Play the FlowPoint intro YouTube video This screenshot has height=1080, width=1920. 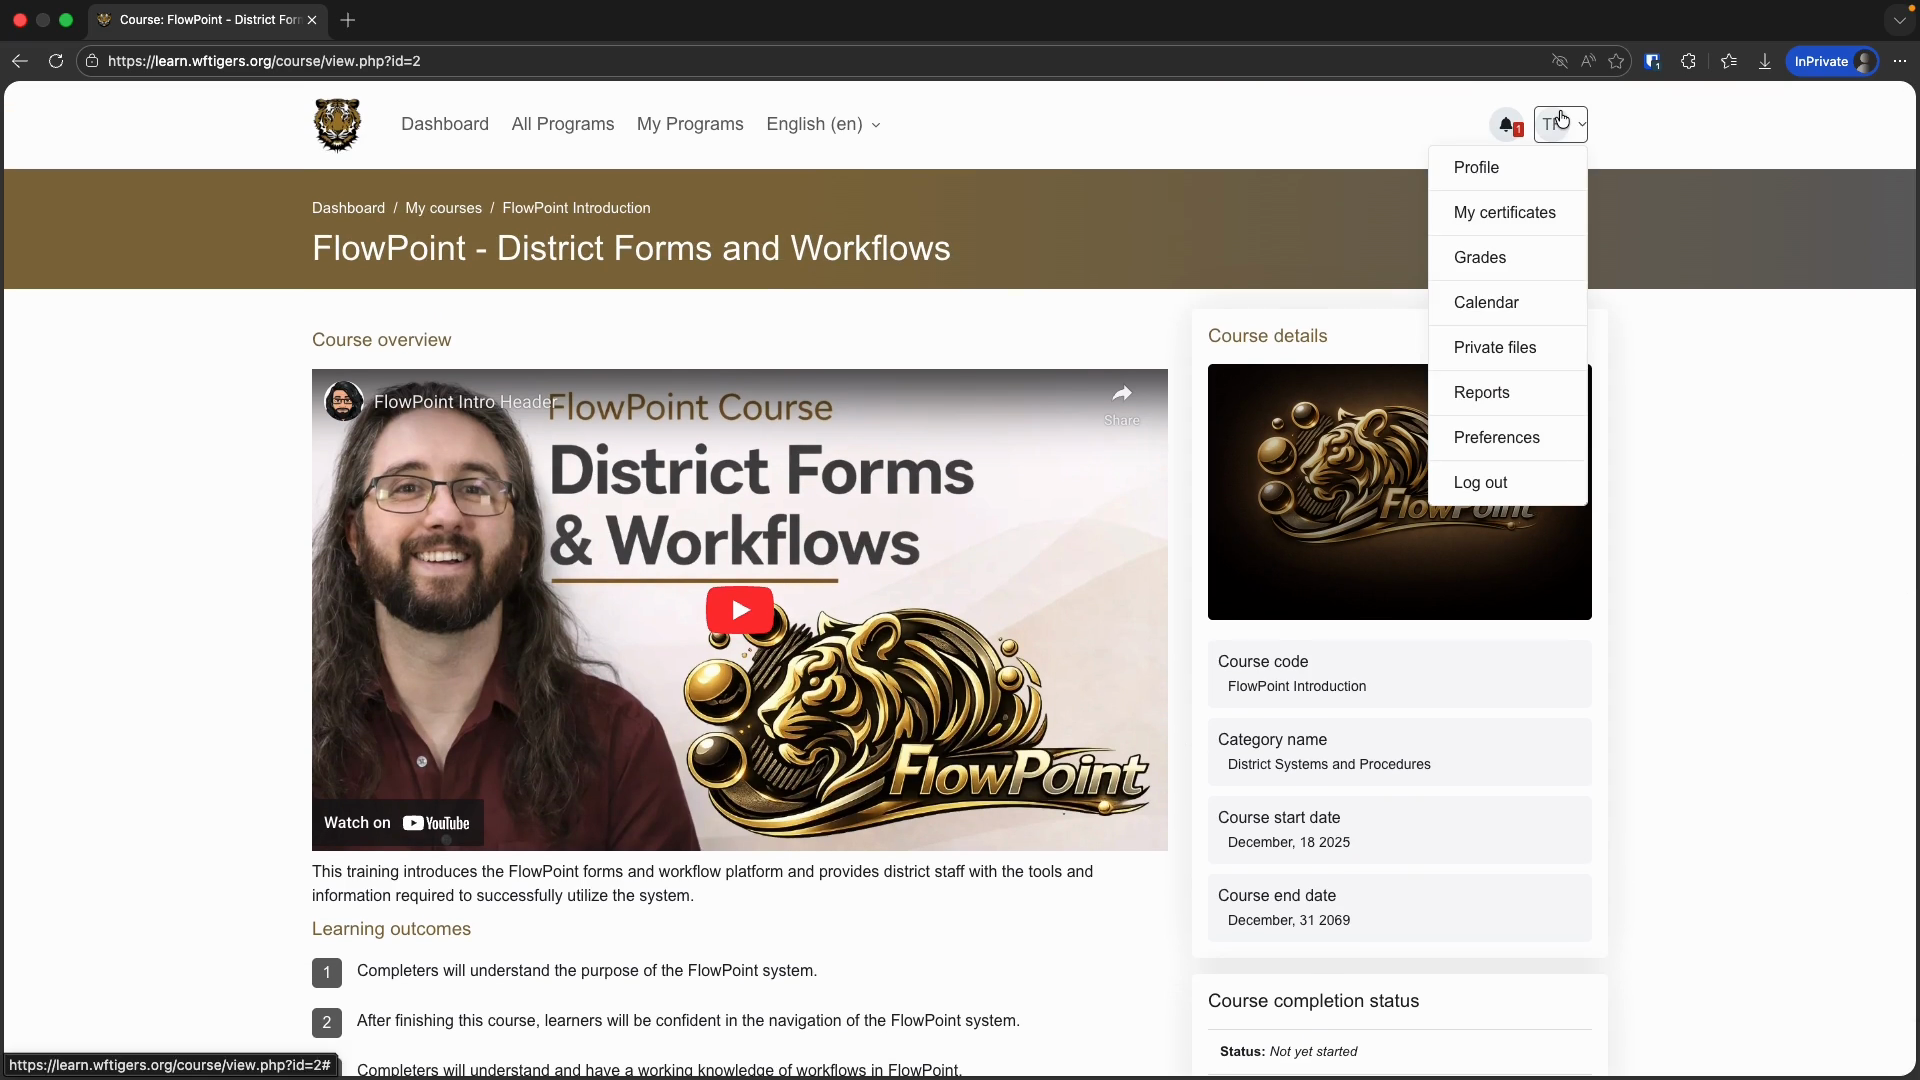tap(739, 610)
